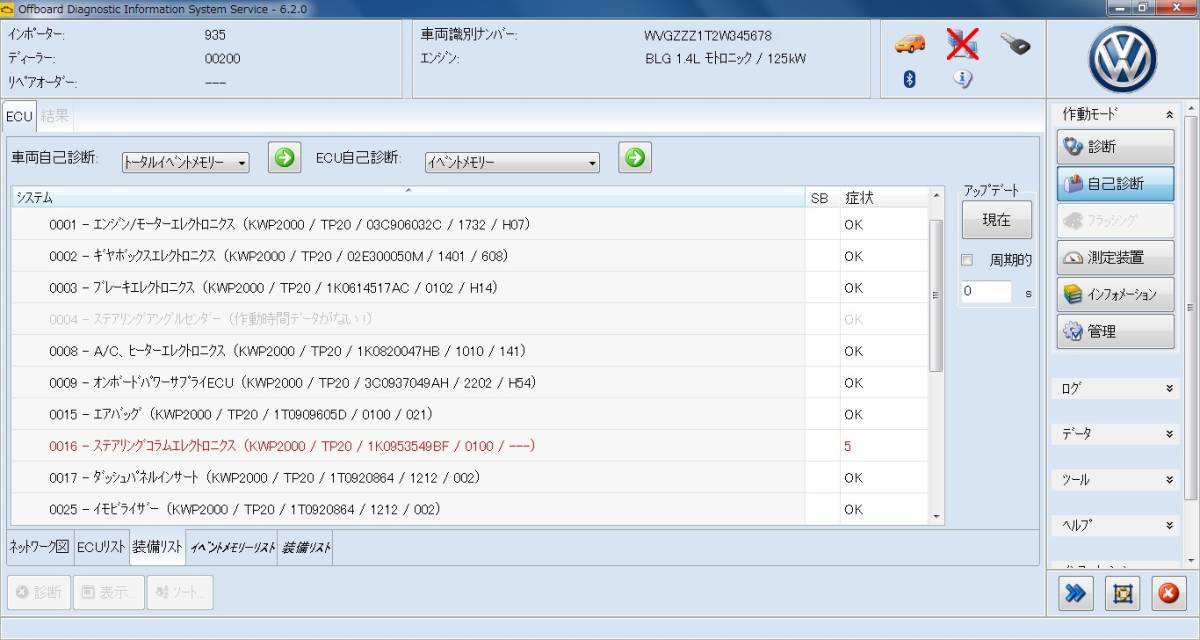Screen dimensions: 1200x640
Task: Click the information bubble icon in header
Action: point(963,79)
